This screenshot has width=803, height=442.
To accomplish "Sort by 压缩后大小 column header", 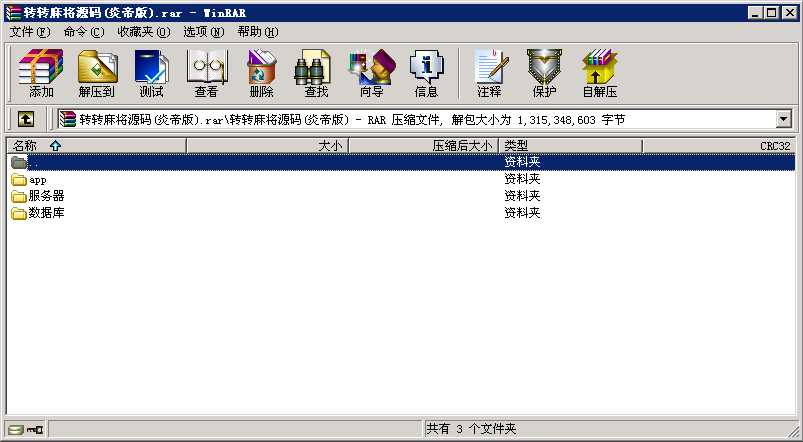I will click(x=424, y=146).
